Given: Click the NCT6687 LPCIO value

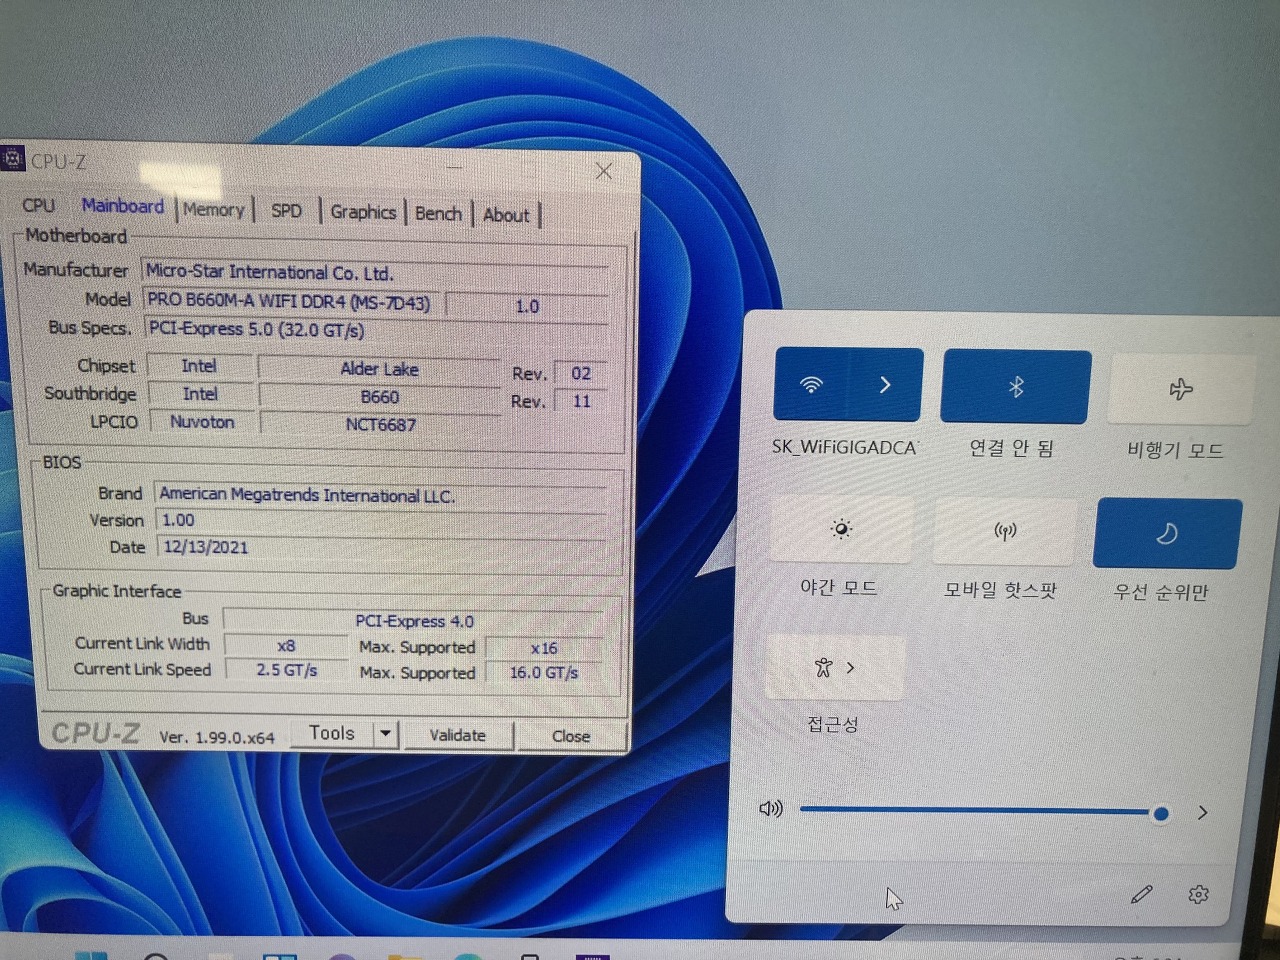Looking at the screenshot, I should tap(381, 425).
